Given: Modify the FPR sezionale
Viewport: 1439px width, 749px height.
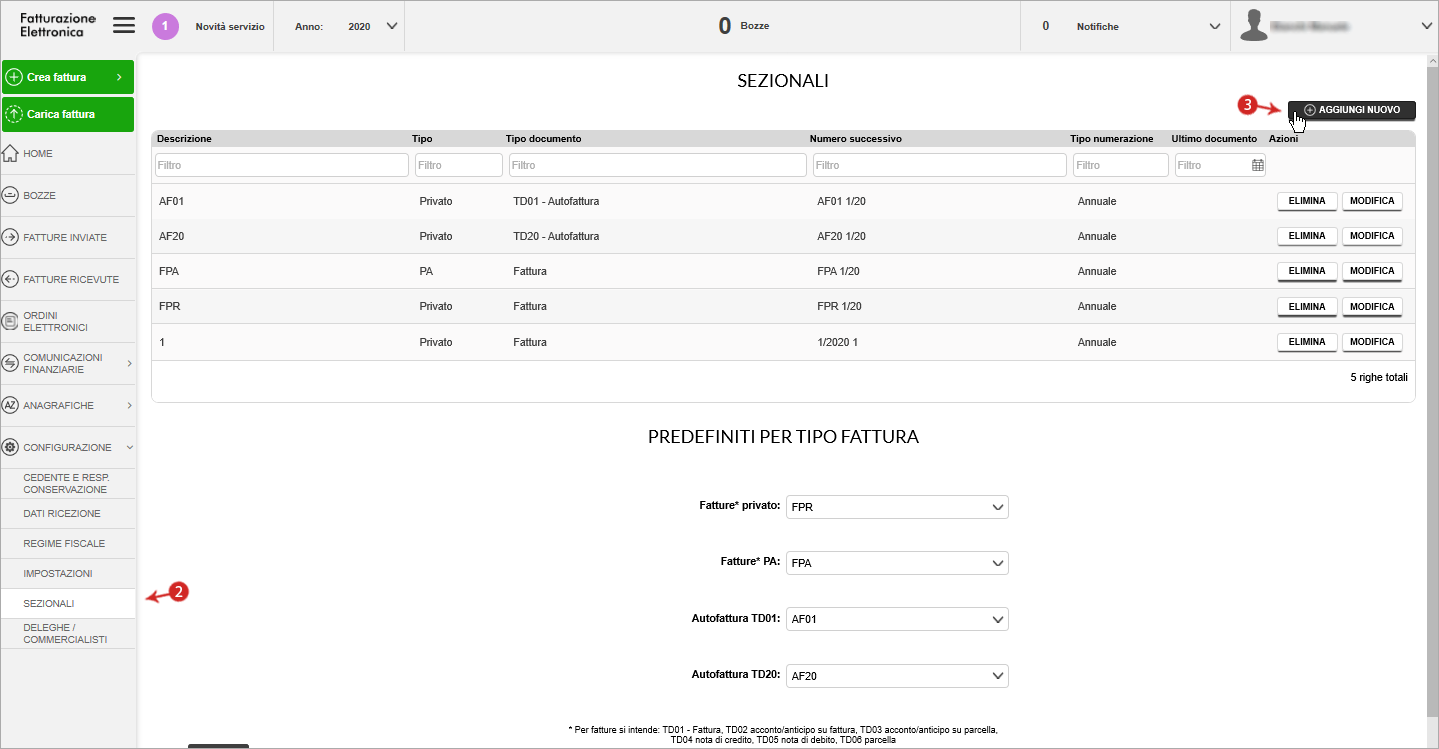Looking at the screenshot, I should [x=1372, y=306].
